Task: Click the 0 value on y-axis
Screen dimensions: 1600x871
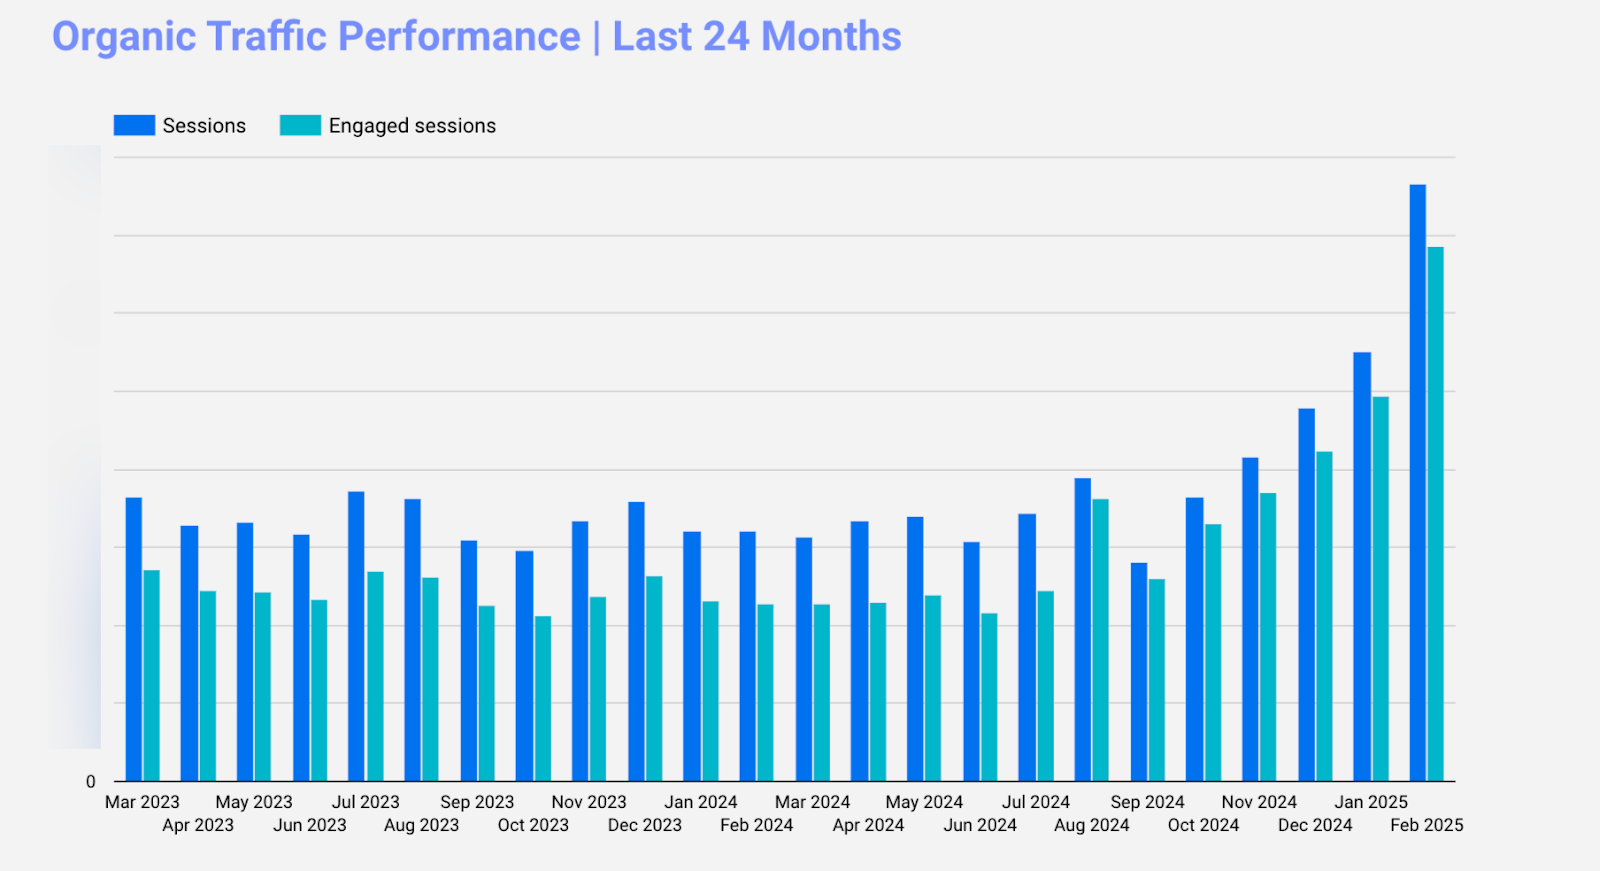Action: [91, 782]
